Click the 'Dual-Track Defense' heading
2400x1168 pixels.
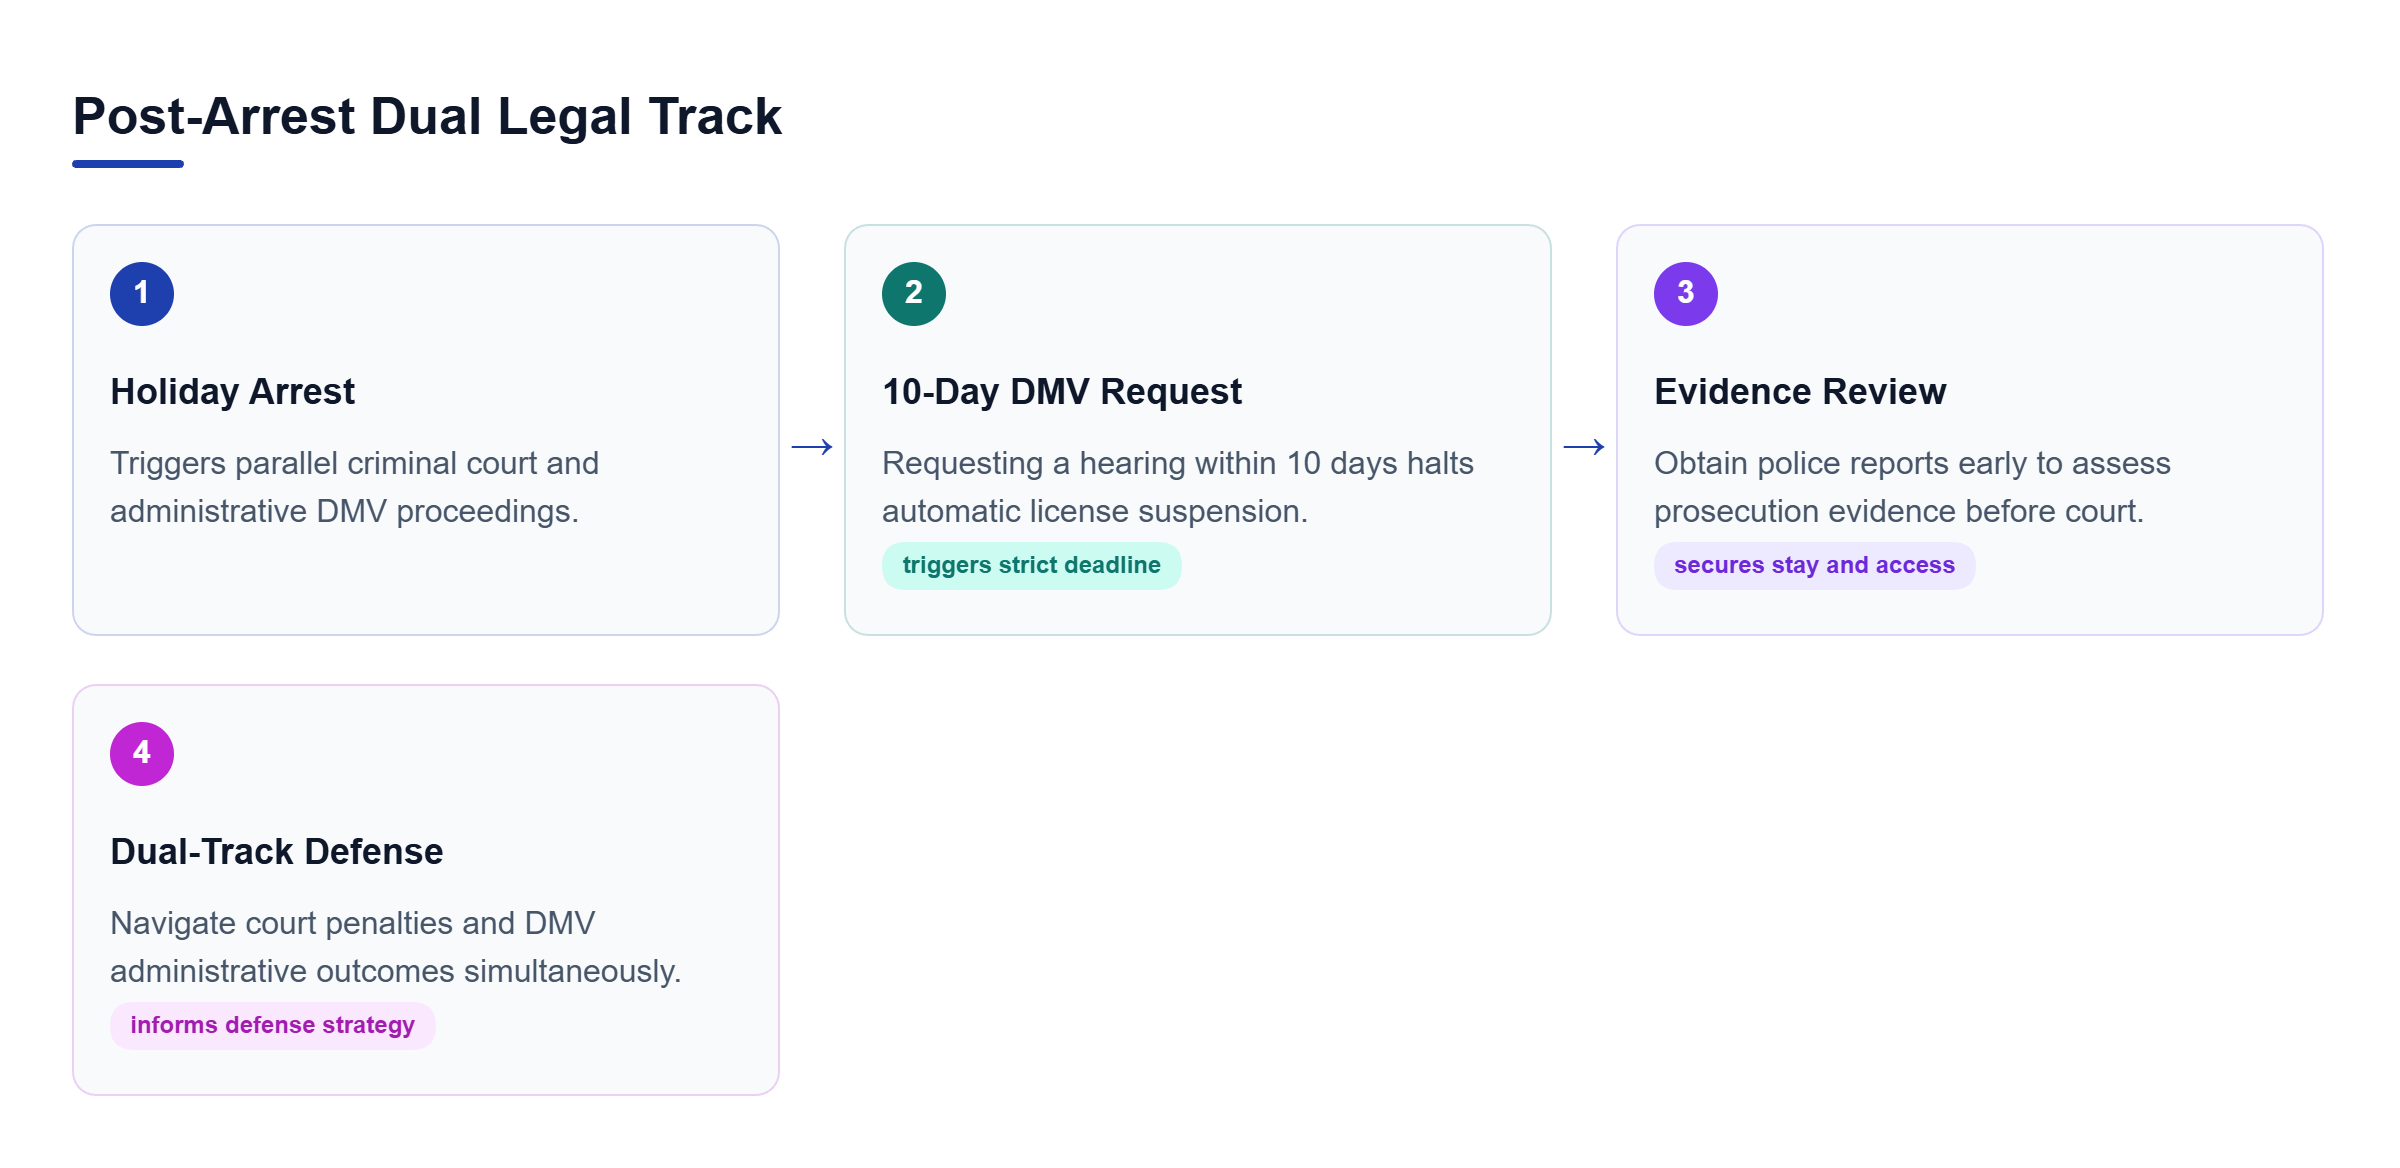(x=277, y=852)
